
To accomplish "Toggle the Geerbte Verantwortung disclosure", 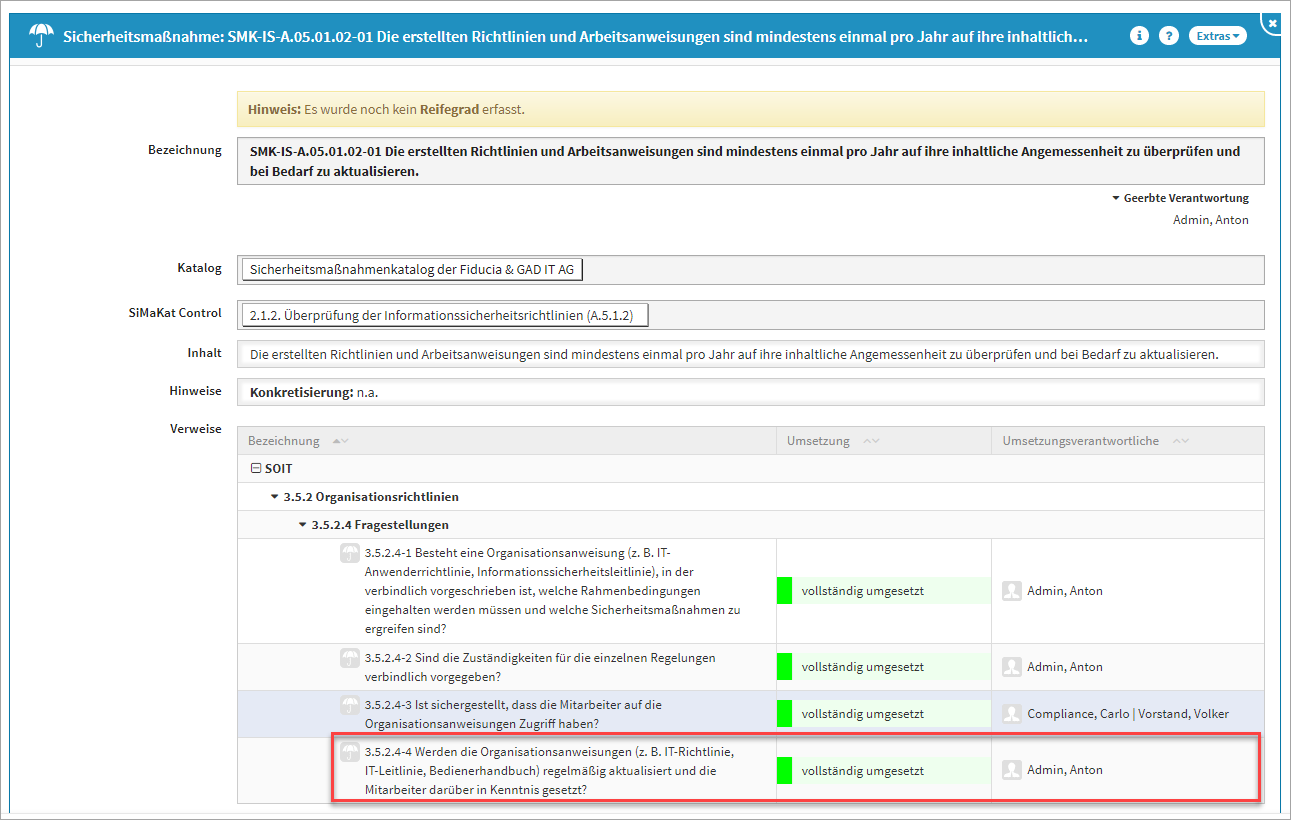I will pyautogui.click(x=1116, y=198).
